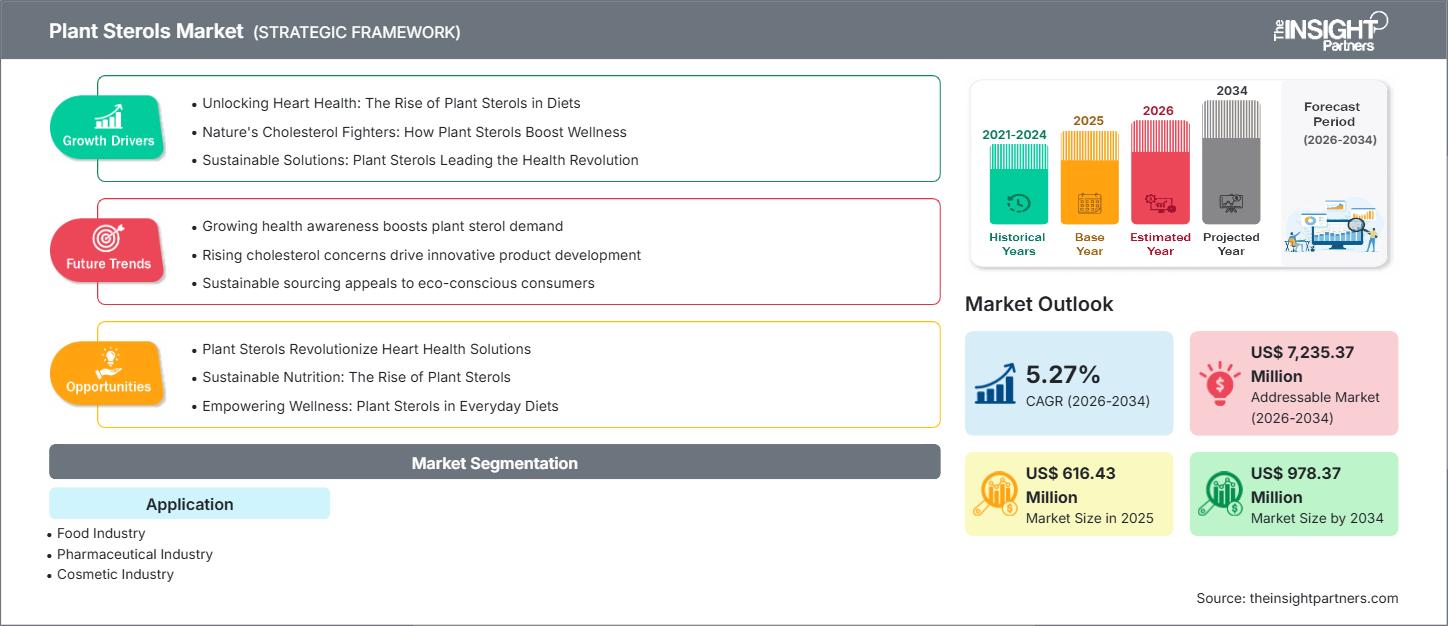Click 'Empowering Wellness' bullet text
The image size is (1448, 626).
pos(380,406)
